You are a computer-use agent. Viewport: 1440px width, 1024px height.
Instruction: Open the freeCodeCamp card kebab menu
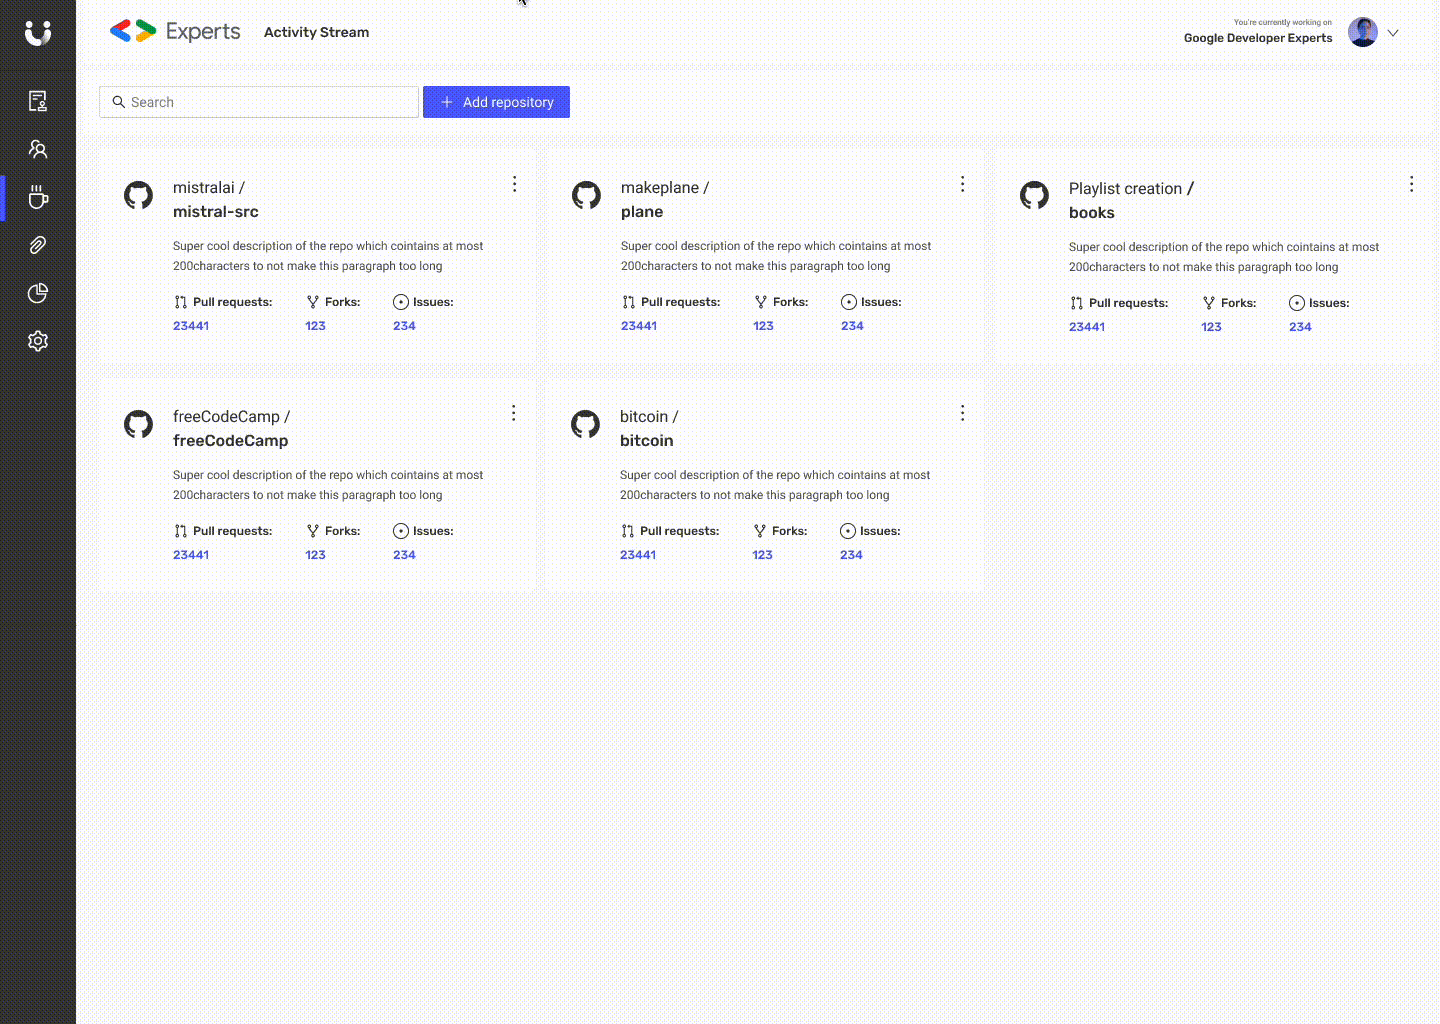click(x=513, y=413)
